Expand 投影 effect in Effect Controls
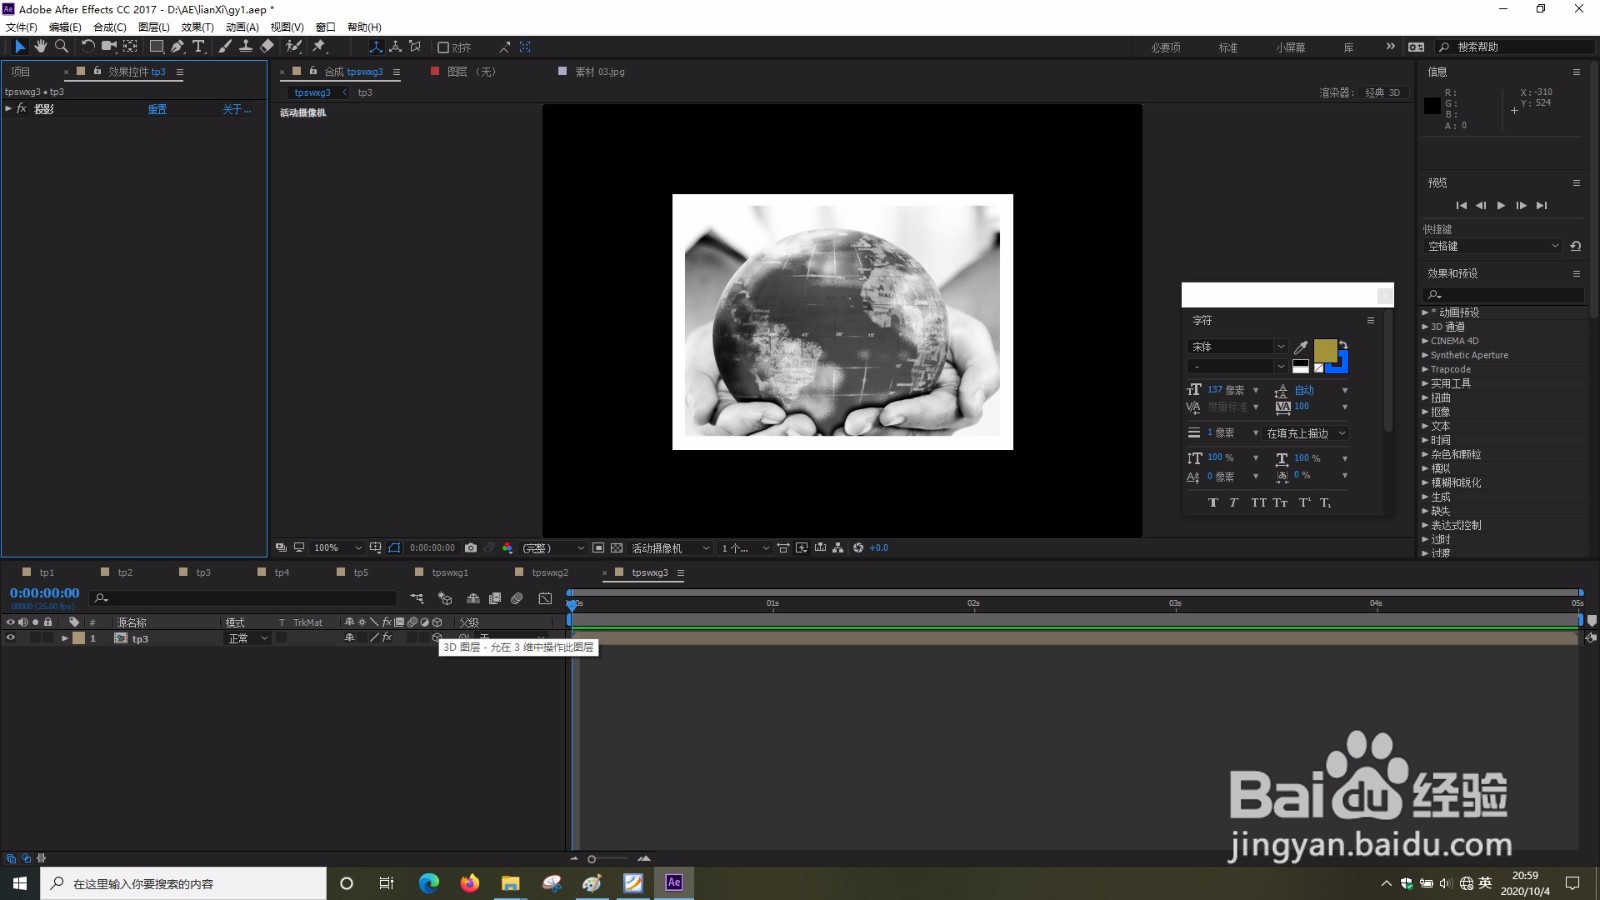 [x=8, y=108]
